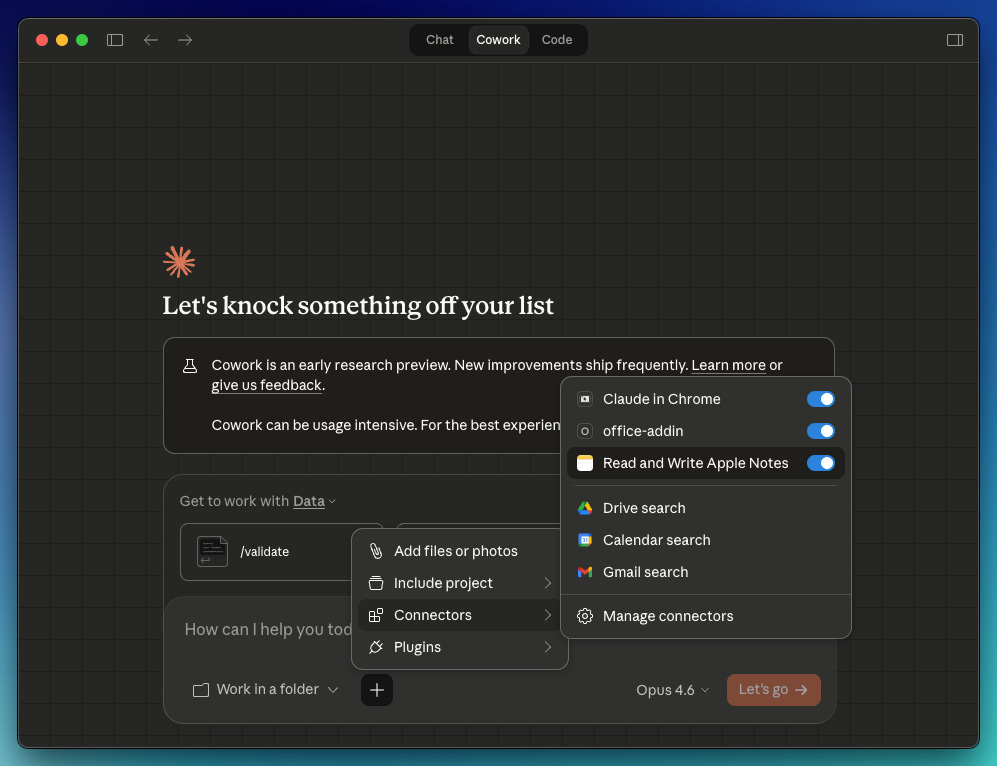Click the Claude in Chrome icon
This screenshot has width=997, height=766.
(x=584, y=399)
